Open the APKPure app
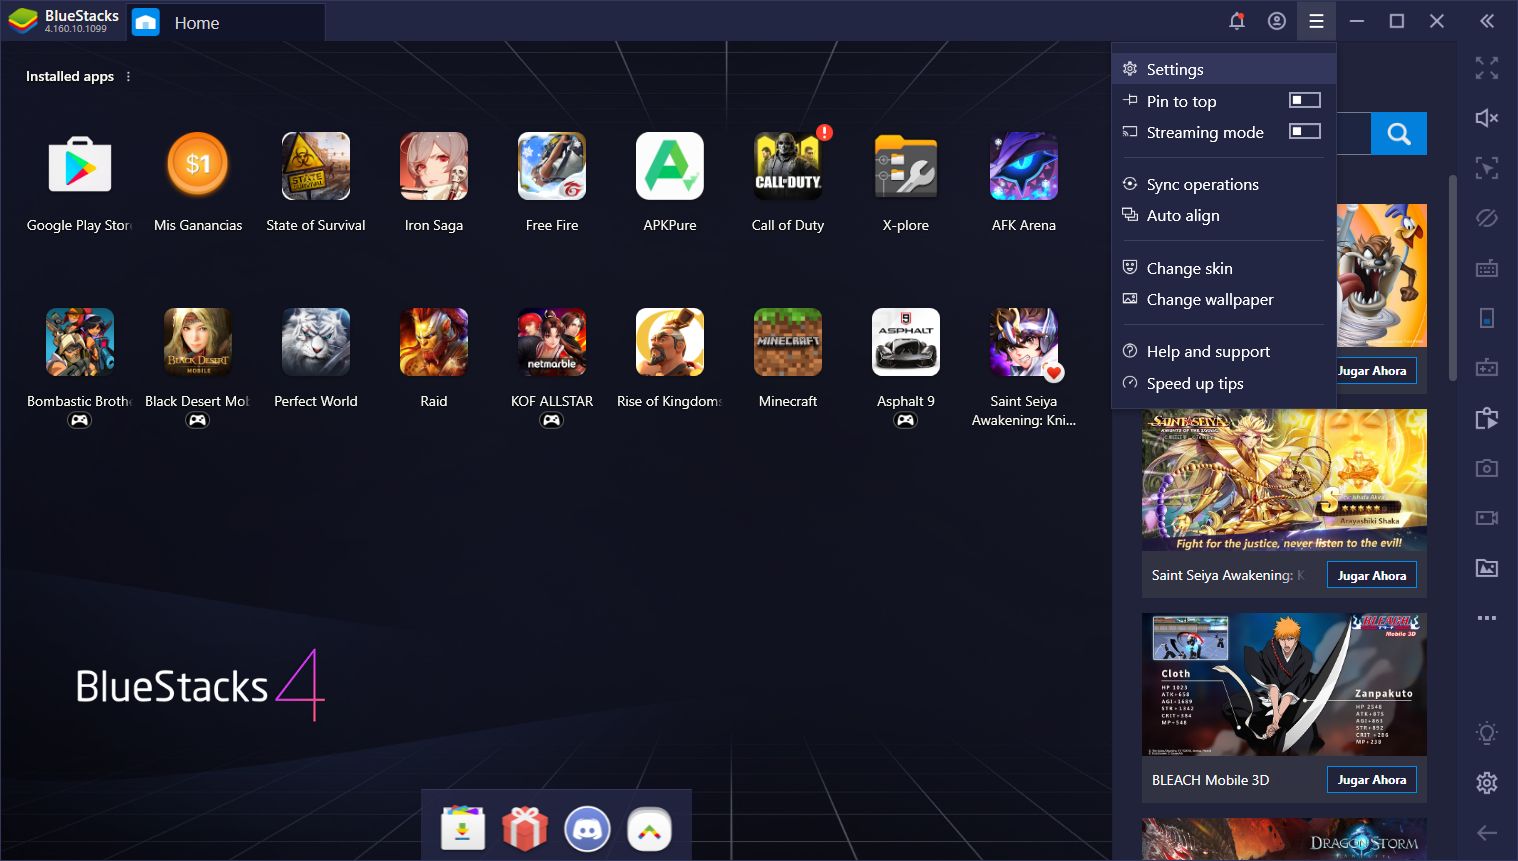The image size is (1518, 861). [670, 166]
